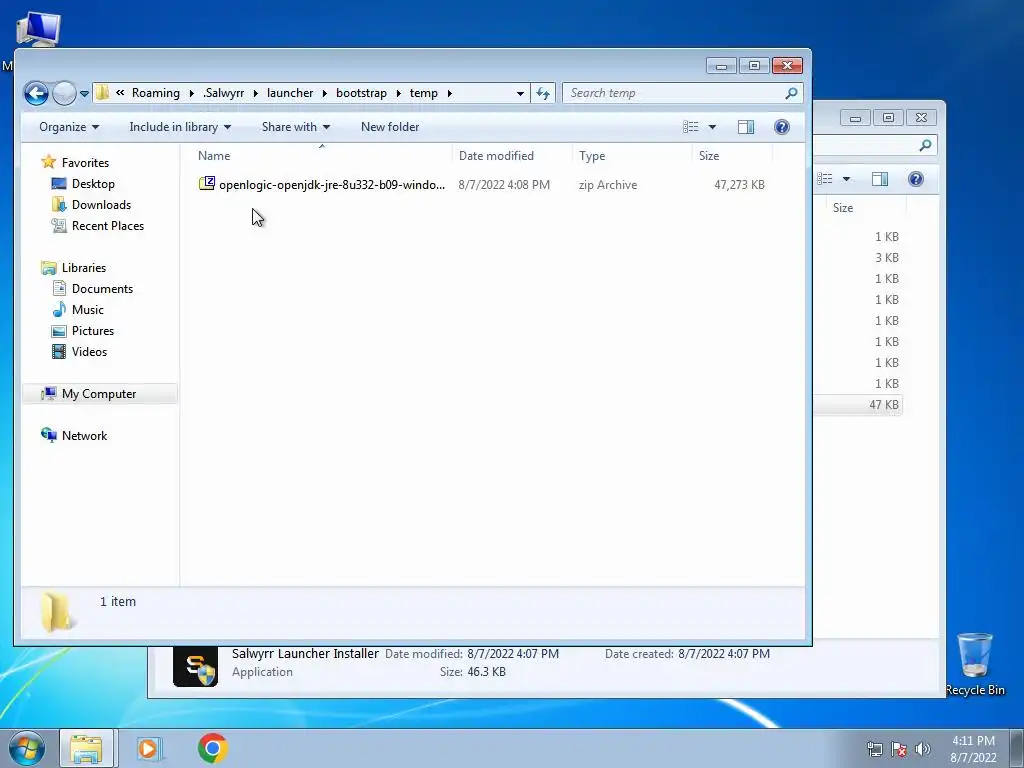Click the 47,273 KB size cell
The height and width of the screenshot is (768, 1024).
(739, 185)
